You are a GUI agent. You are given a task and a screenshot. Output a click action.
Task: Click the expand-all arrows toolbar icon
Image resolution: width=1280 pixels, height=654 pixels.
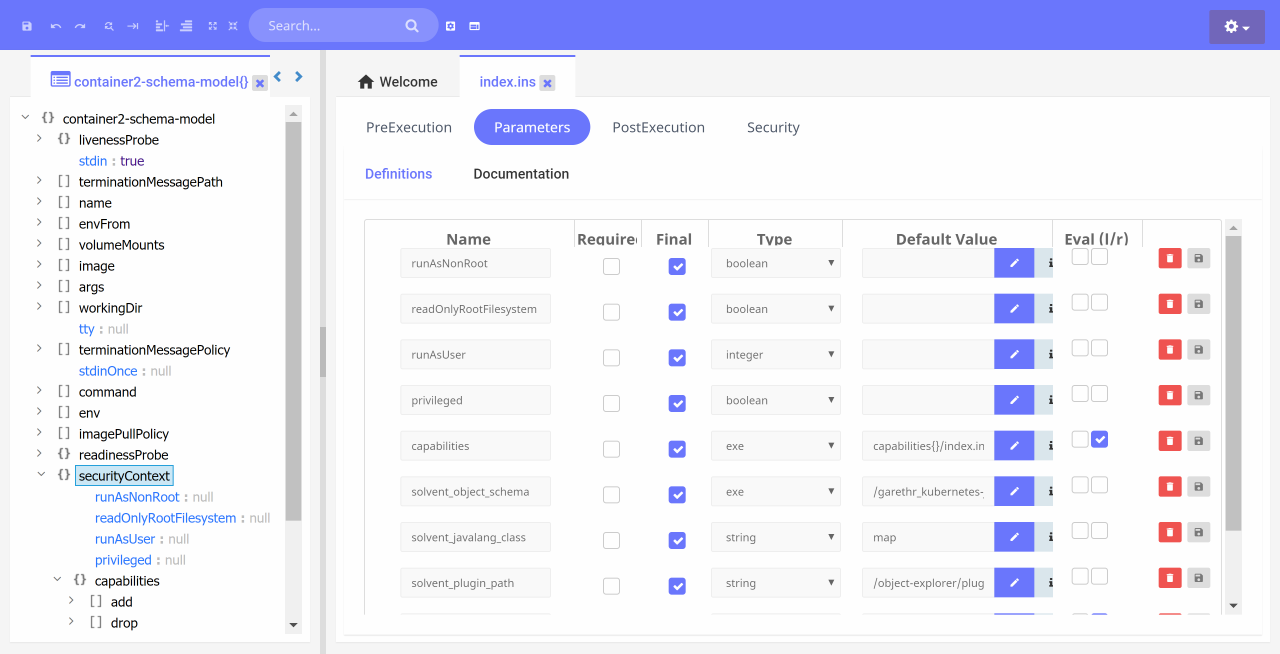pyautogui.click(x=212, y=26)
